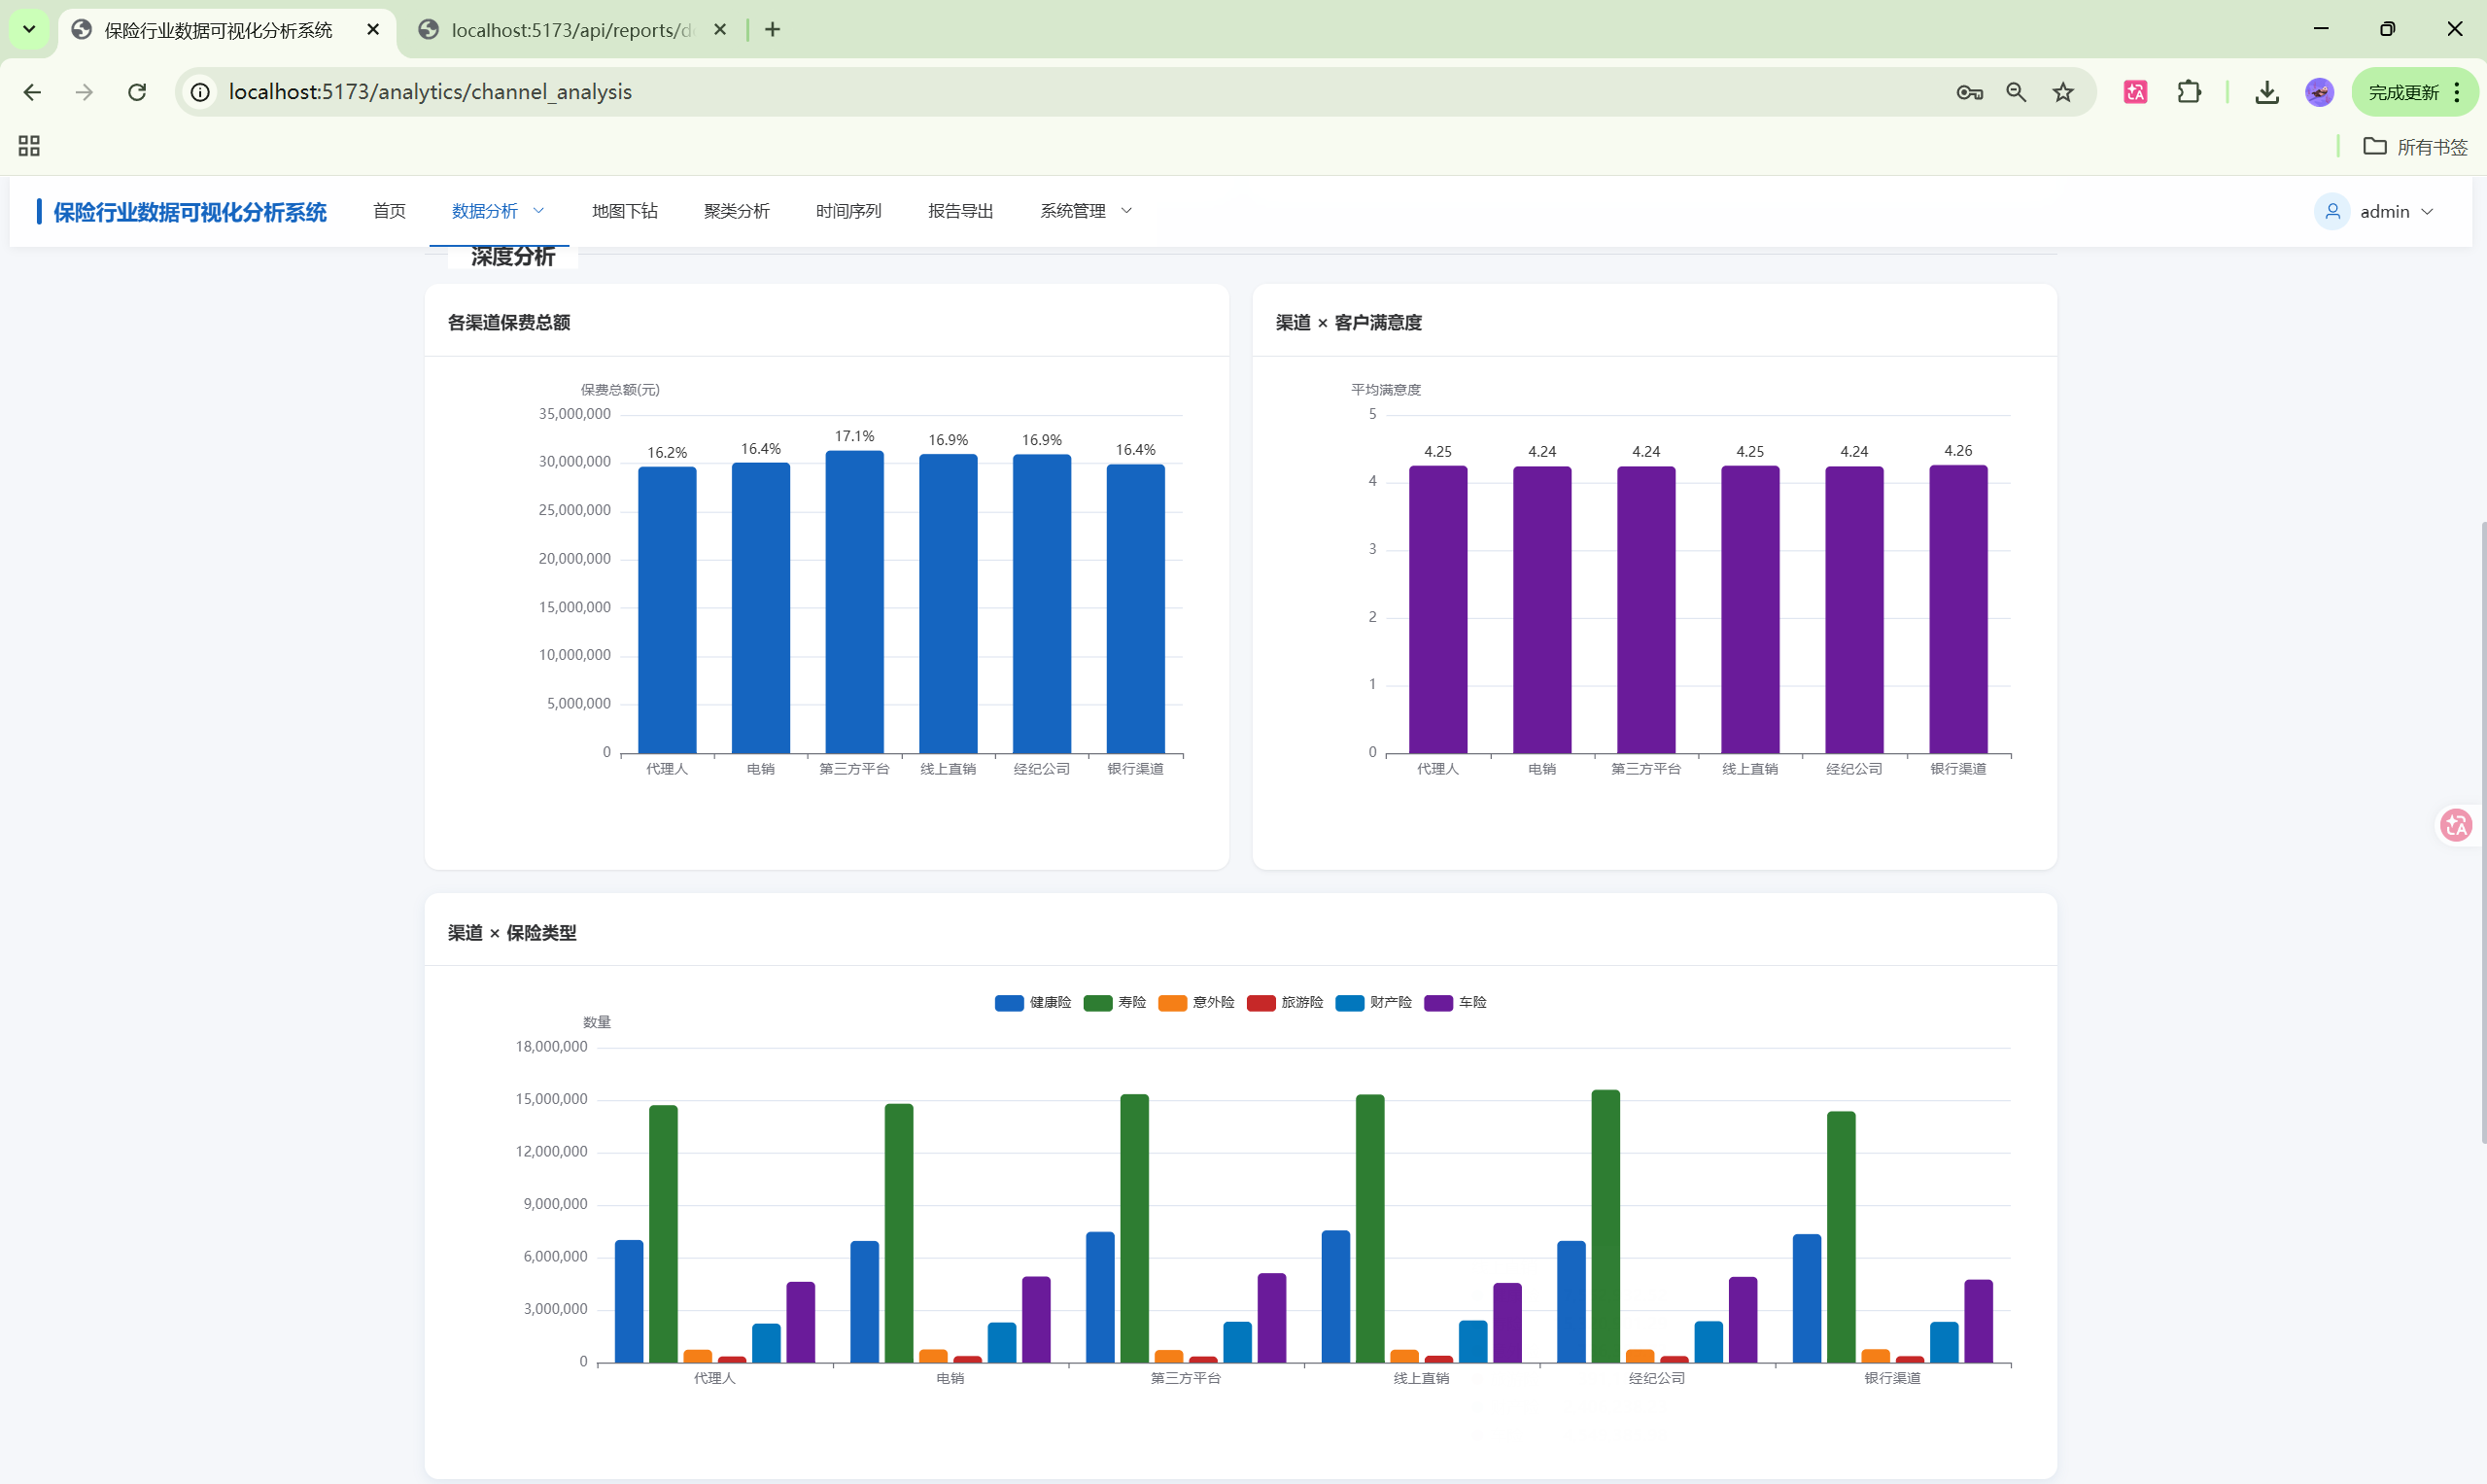This screenshot has height=1484, width=2487.
Task: Click the browser reload page icon
Action: point(137,92)
